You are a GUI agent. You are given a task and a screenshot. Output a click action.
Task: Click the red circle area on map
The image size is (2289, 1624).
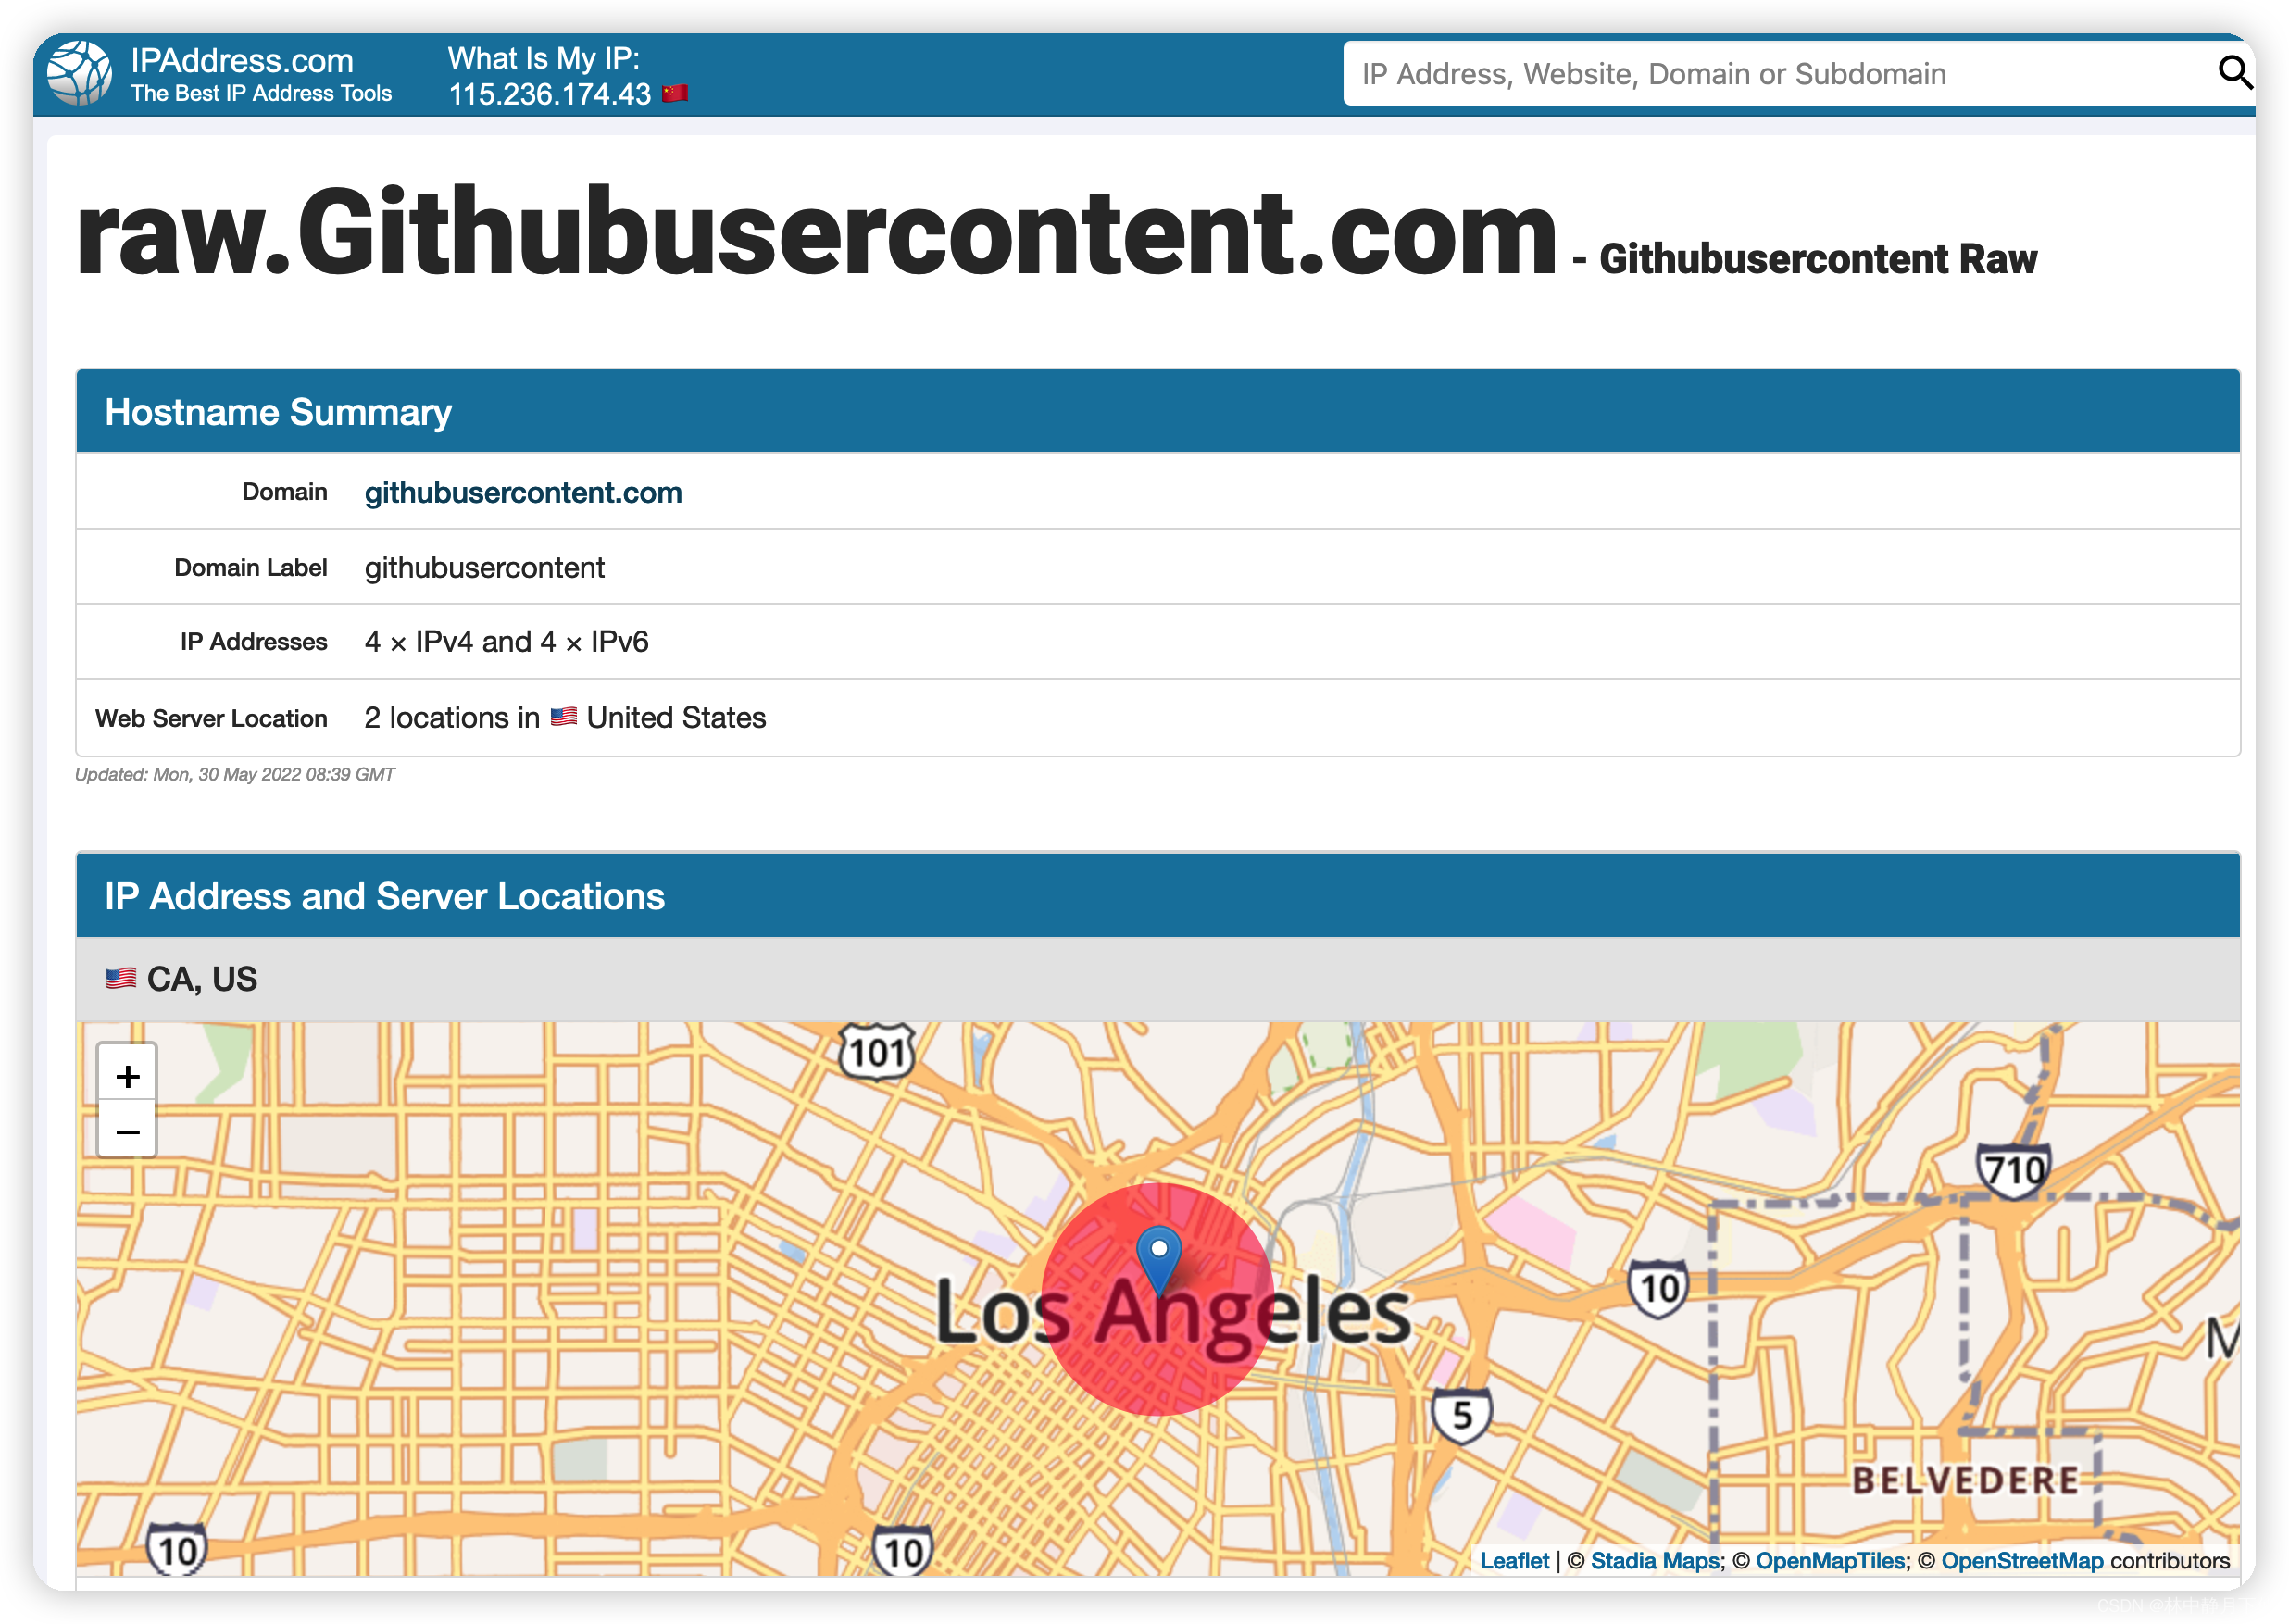(1157, 1300)
